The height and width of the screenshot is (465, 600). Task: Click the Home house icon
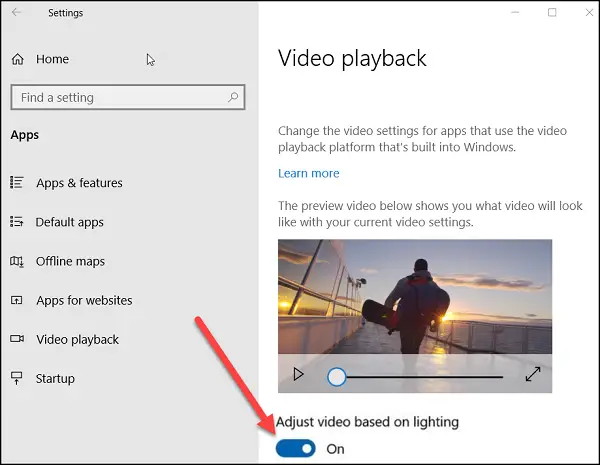(18, 59)
